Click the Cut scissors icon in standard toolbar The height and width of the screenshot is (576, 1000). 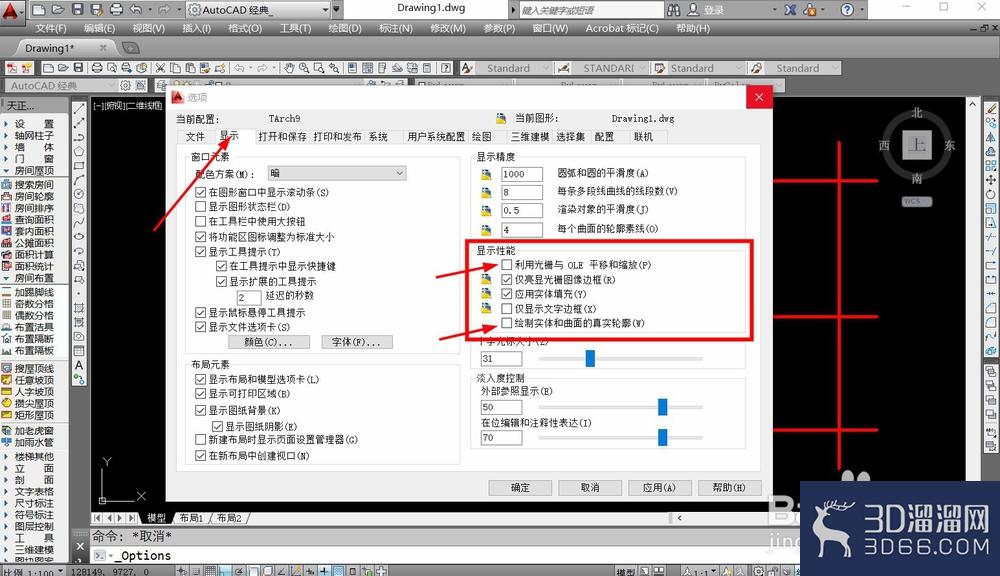click(161, 68)
